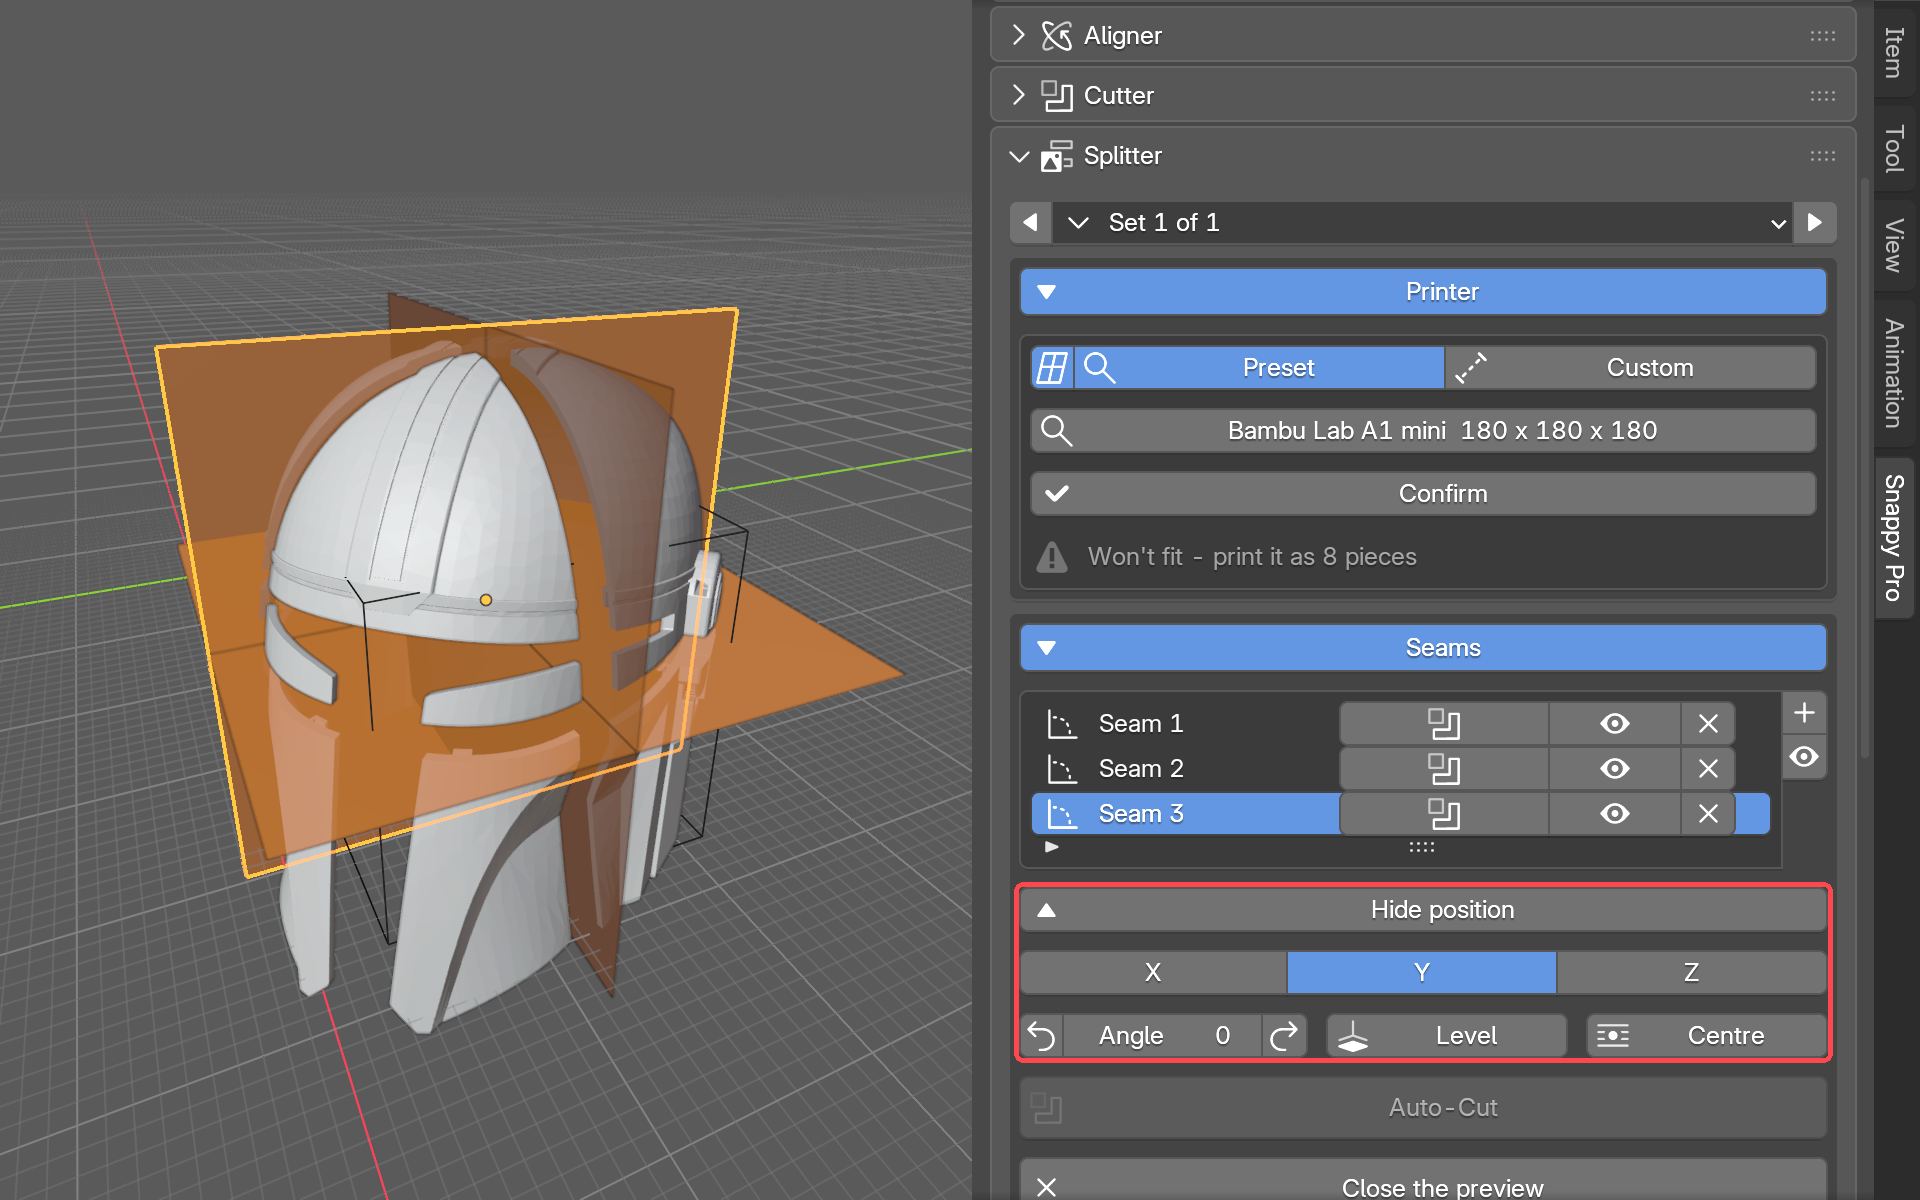Switch to Custom printer size
The image size is (1920, 1200).
click(x=1631, y=368)
